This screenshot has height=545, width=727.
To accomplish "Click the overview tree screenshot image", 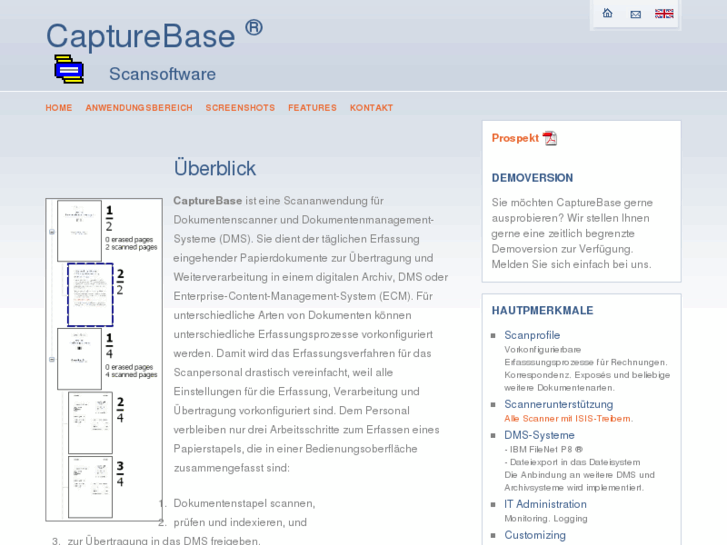I will (104, 359).
